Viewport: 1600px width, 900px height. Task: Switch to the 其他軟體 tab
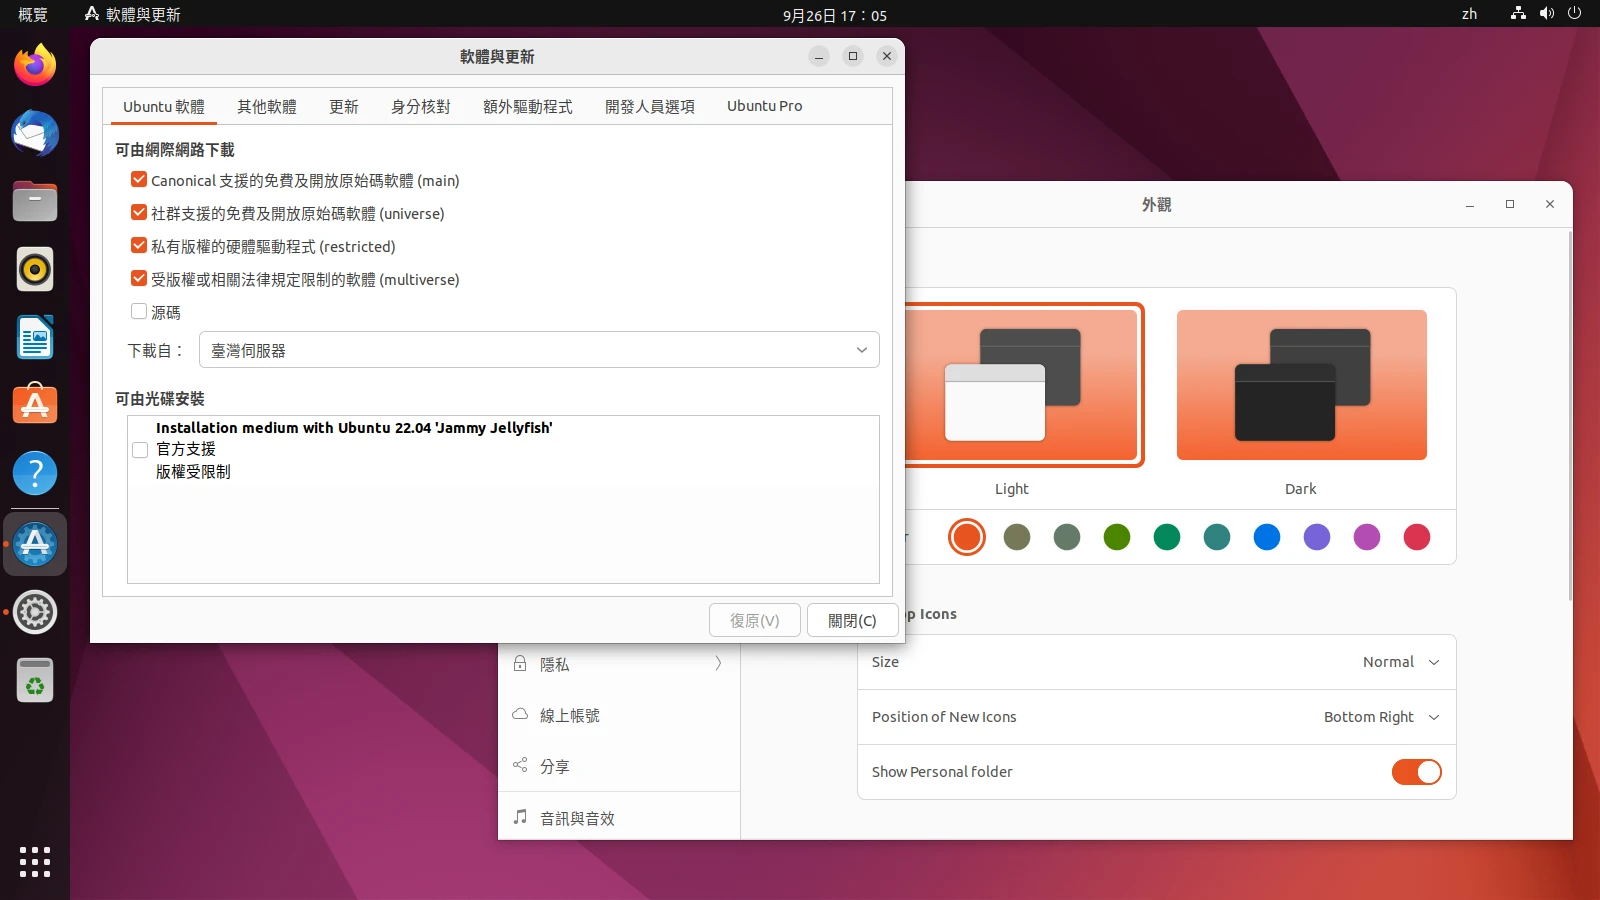pyautogui.click(x=266, y=106)
